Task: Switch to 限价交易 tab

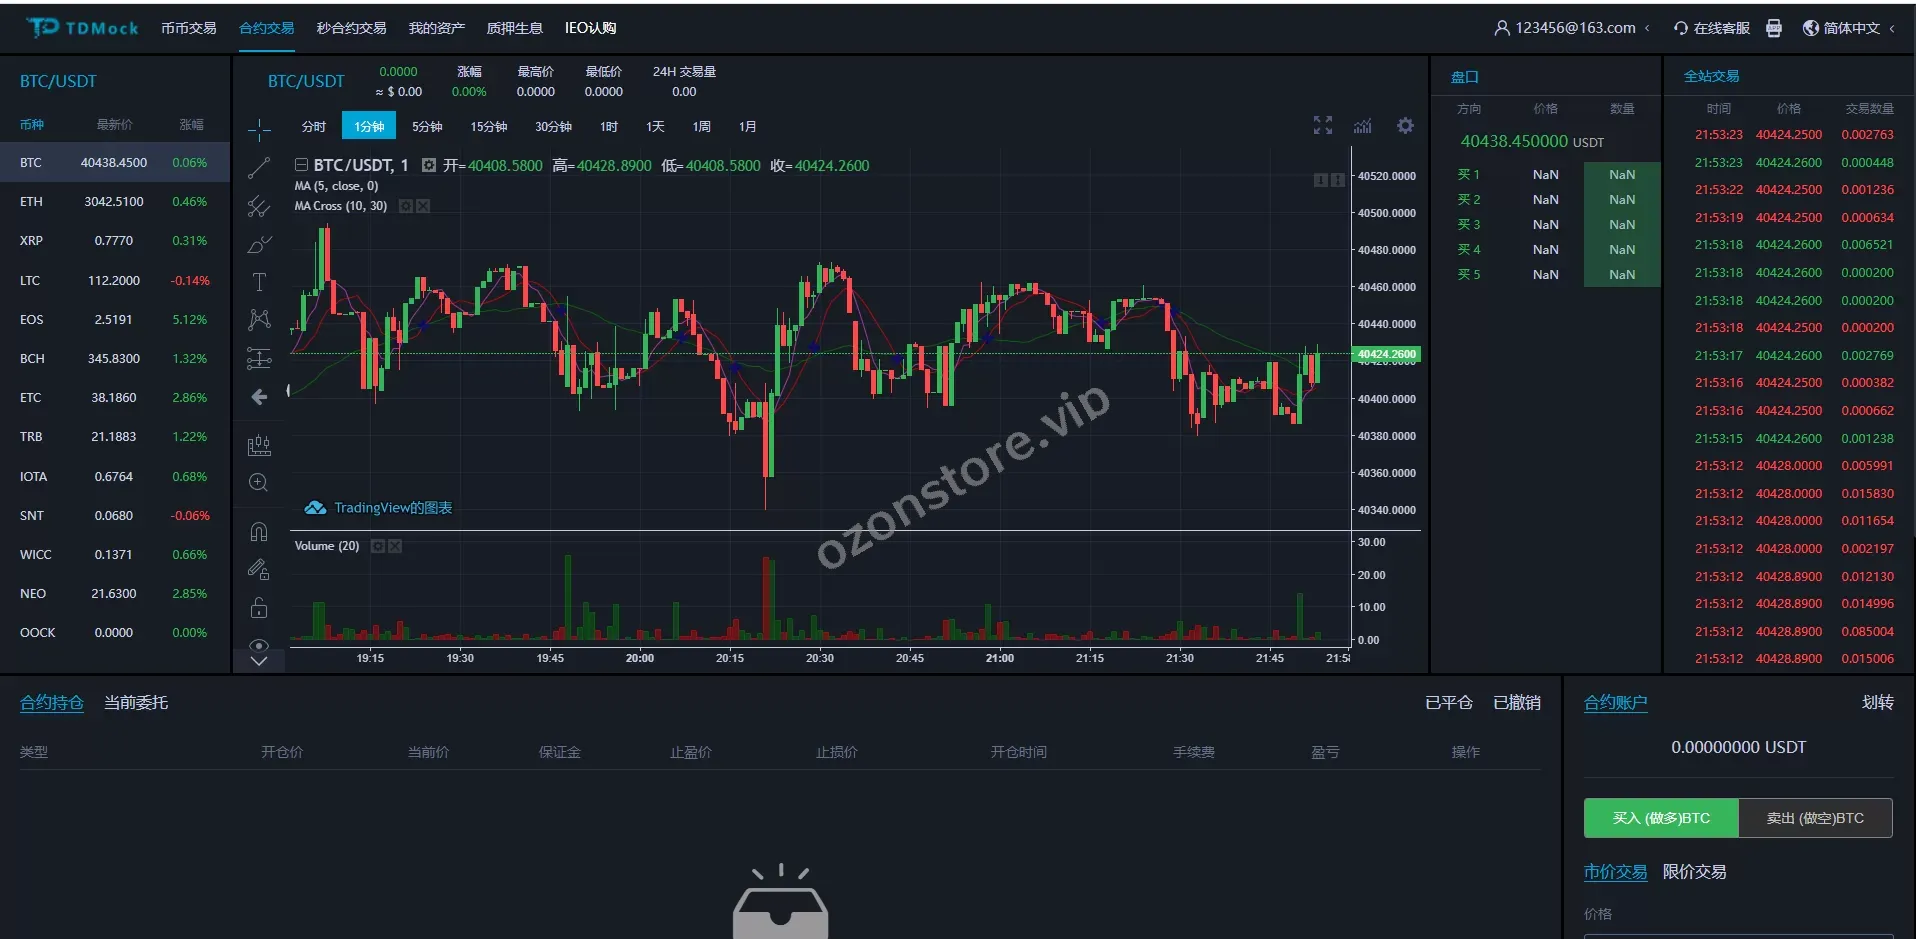Action: (1694, 872)
